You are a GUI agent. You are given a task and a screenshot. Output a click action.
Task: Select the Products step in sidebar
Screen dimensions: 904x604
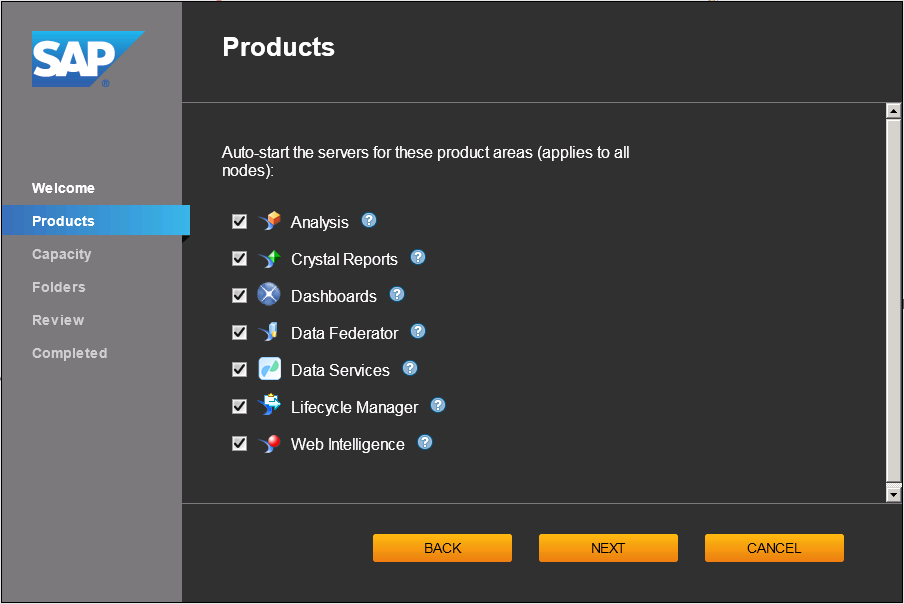point(96,220)
